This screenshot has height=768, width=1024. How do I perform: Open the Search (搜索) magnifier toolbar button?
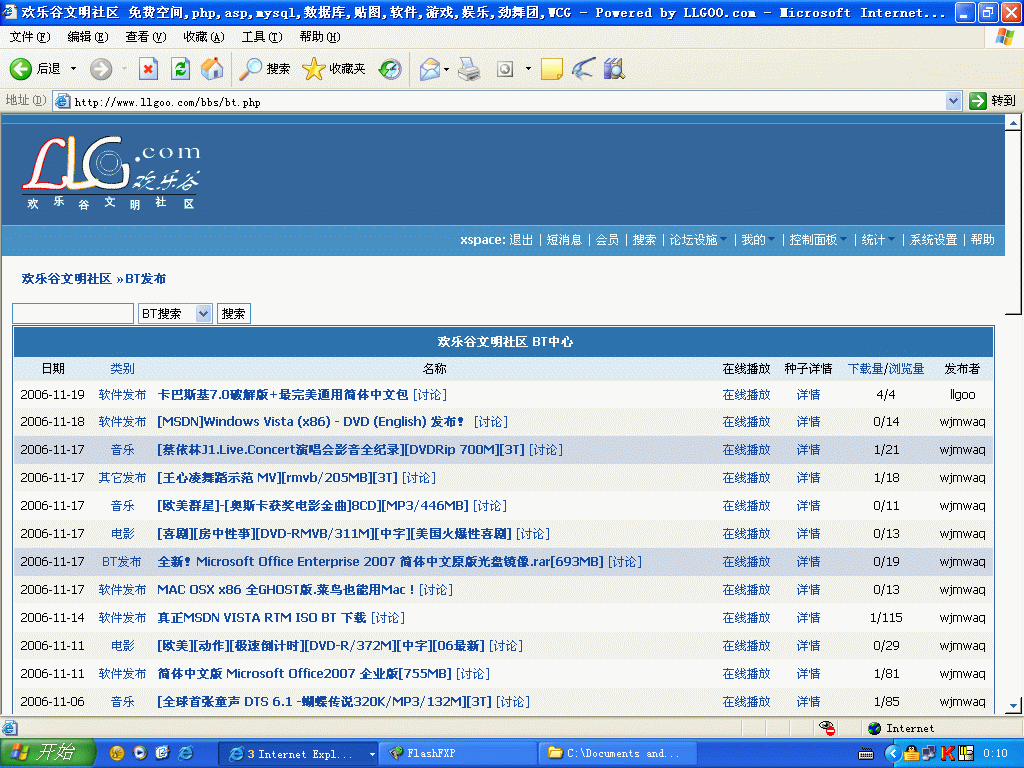[264, 69]
